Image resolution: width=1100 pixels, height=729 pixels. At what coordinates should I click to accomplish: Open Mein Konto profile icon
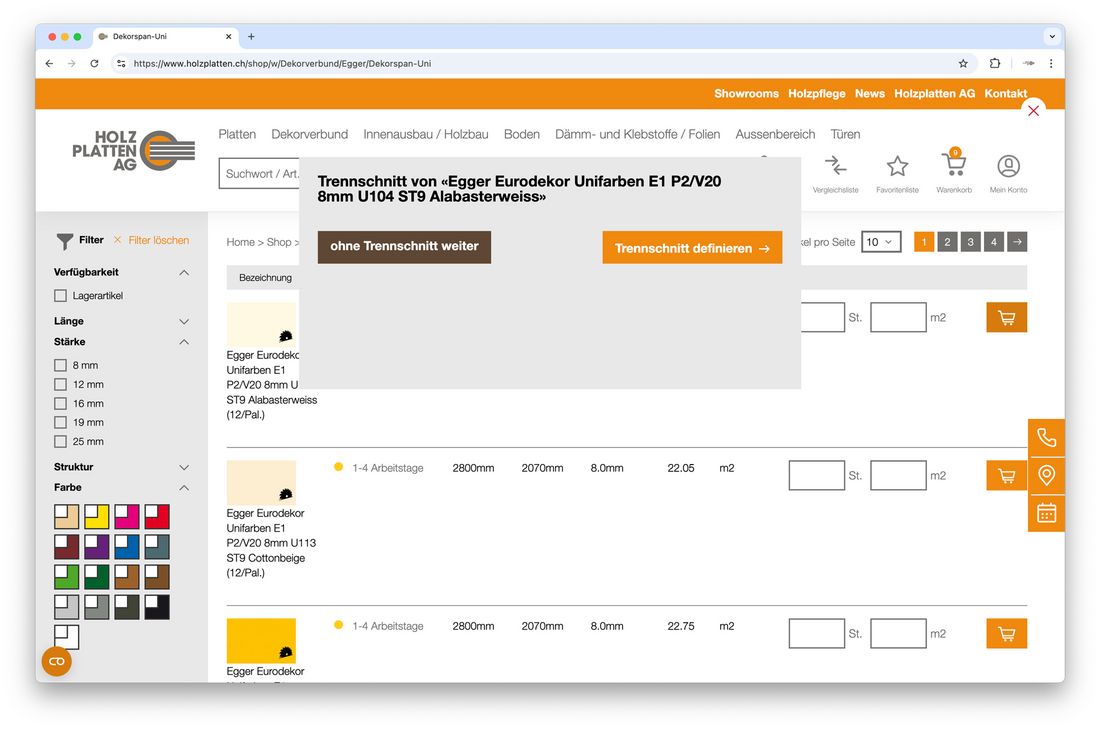(x=1008, y=167)
